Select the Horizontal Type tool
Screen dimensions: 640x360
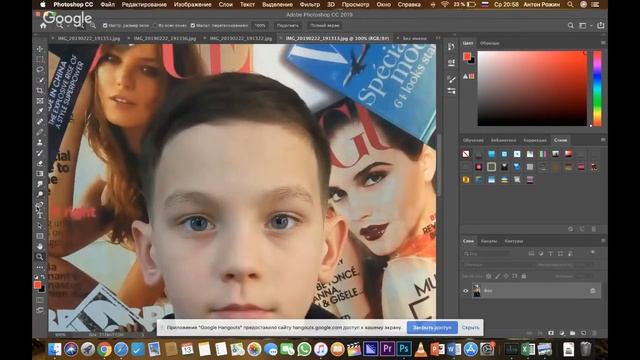coord(40,215)
